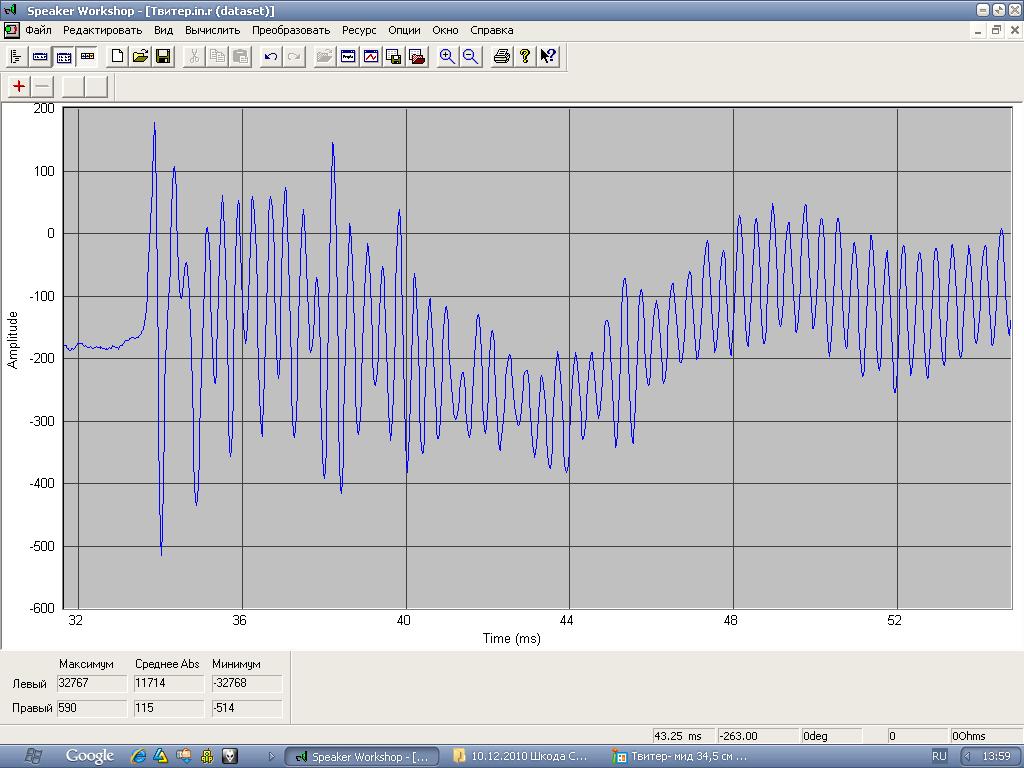
Task: Toggle the third view-mode toolbar button
Action: (63, 57)
